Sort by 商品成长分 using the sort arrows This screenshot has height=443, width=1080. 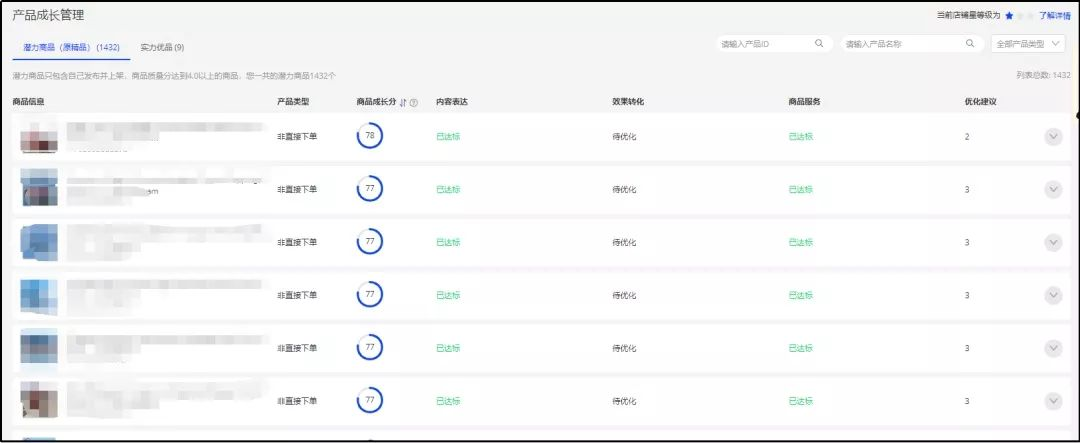[402, 102]
